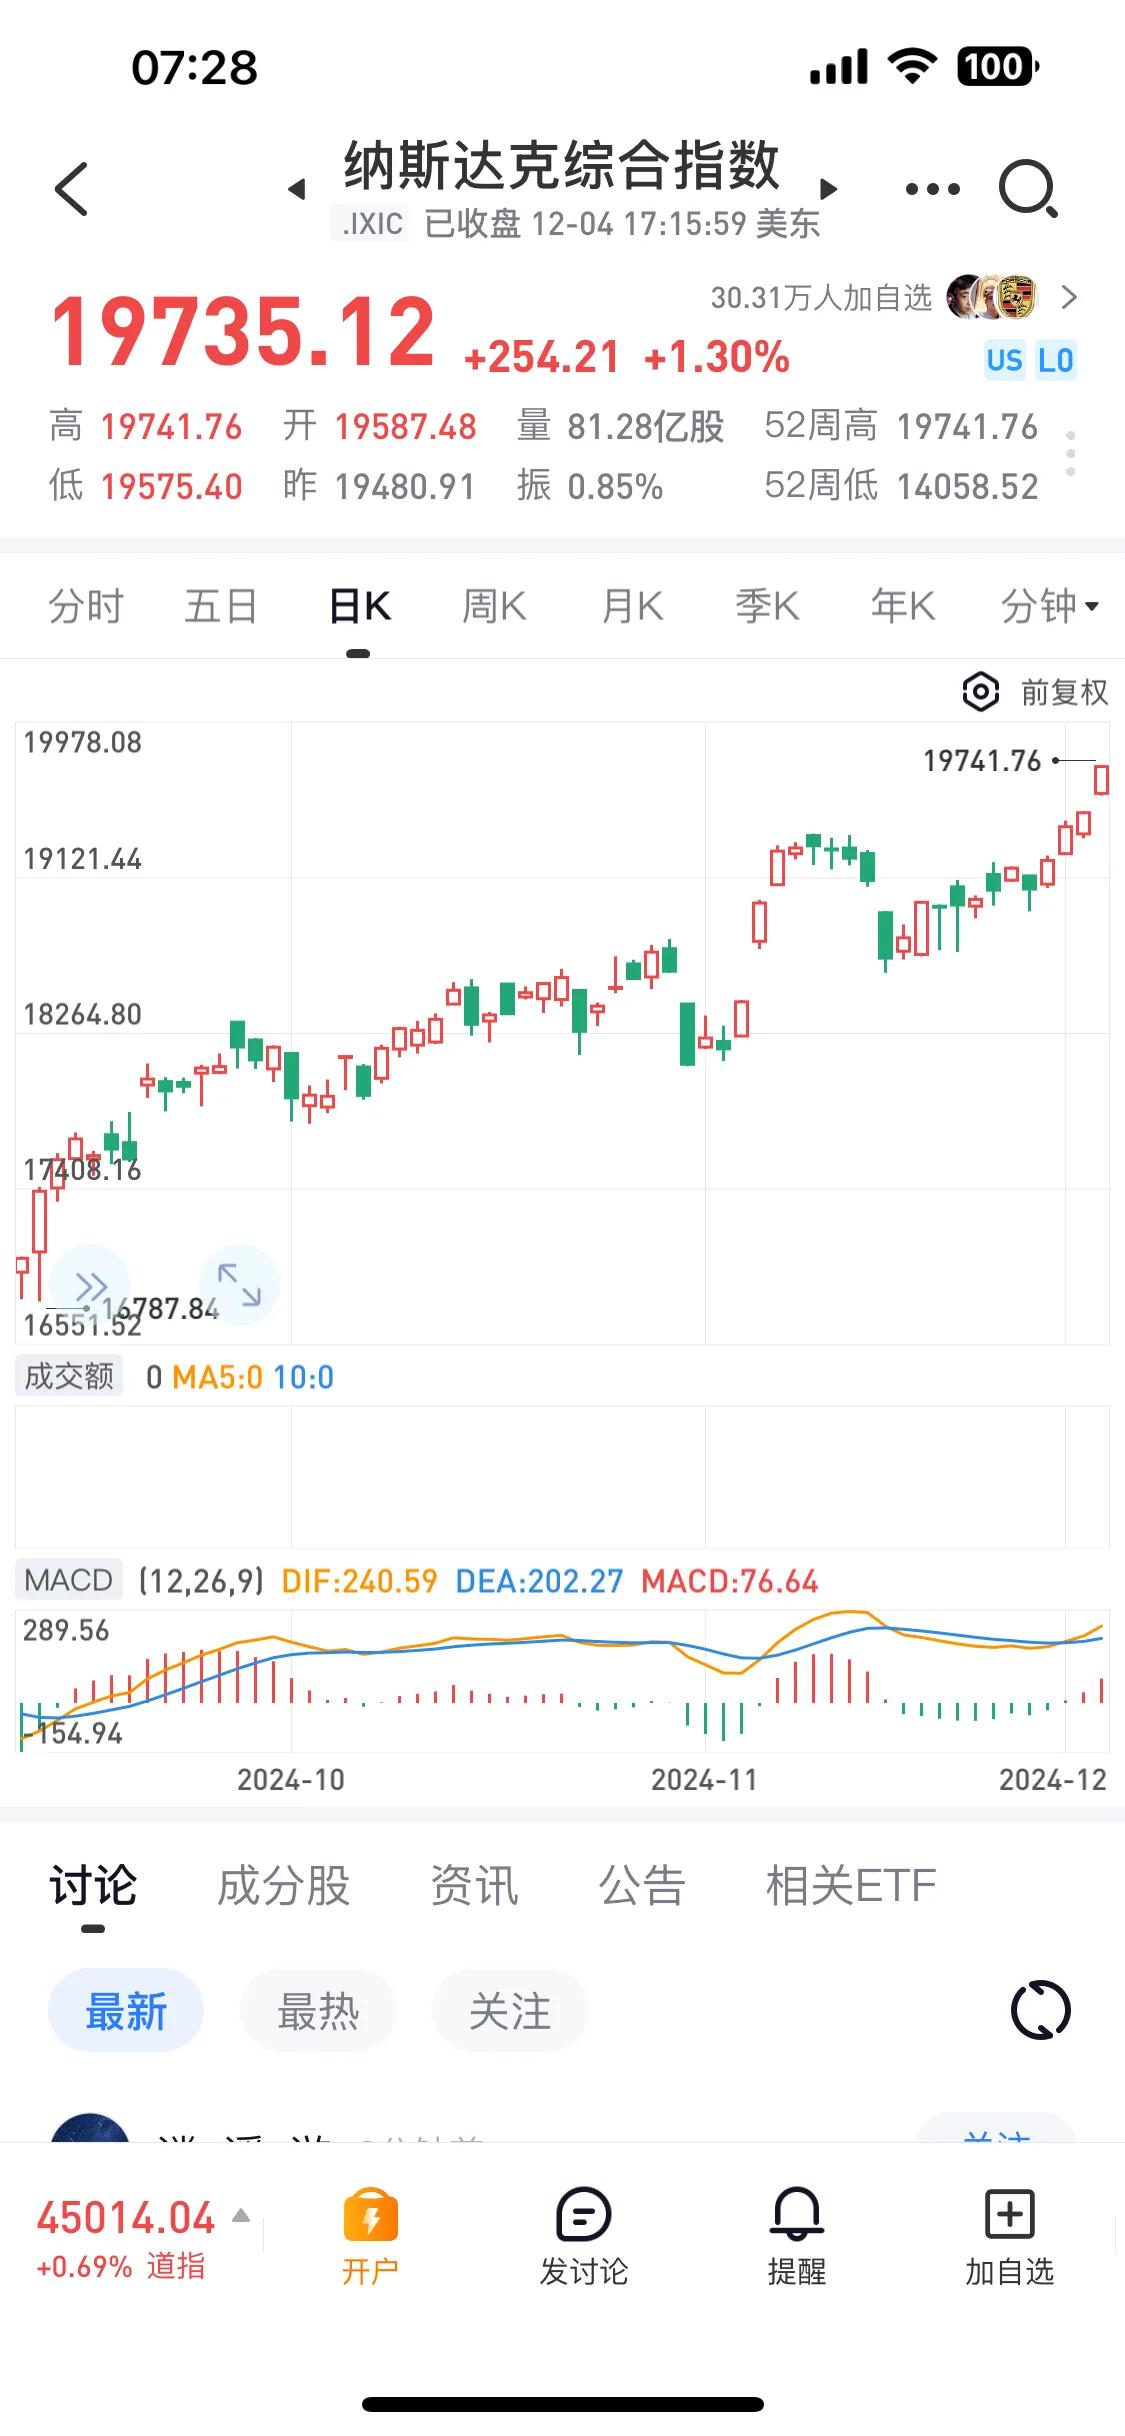1125x2436 pixels.
Task: View users who added to watchlist avatars
Action: (991, 297)
